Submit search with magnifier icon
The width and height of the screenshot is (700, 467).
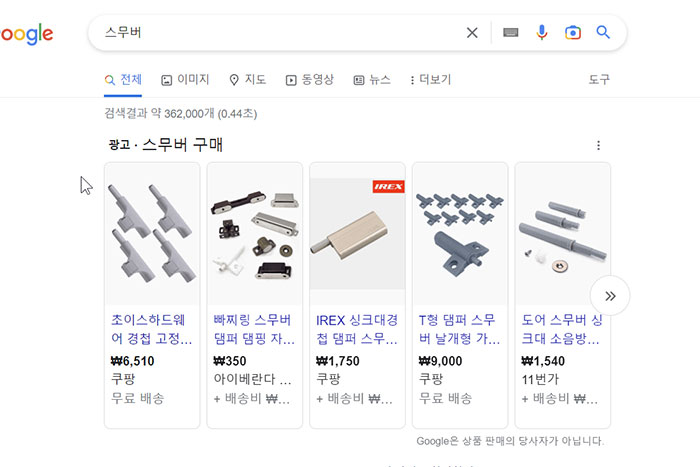[x=603, y=32]
